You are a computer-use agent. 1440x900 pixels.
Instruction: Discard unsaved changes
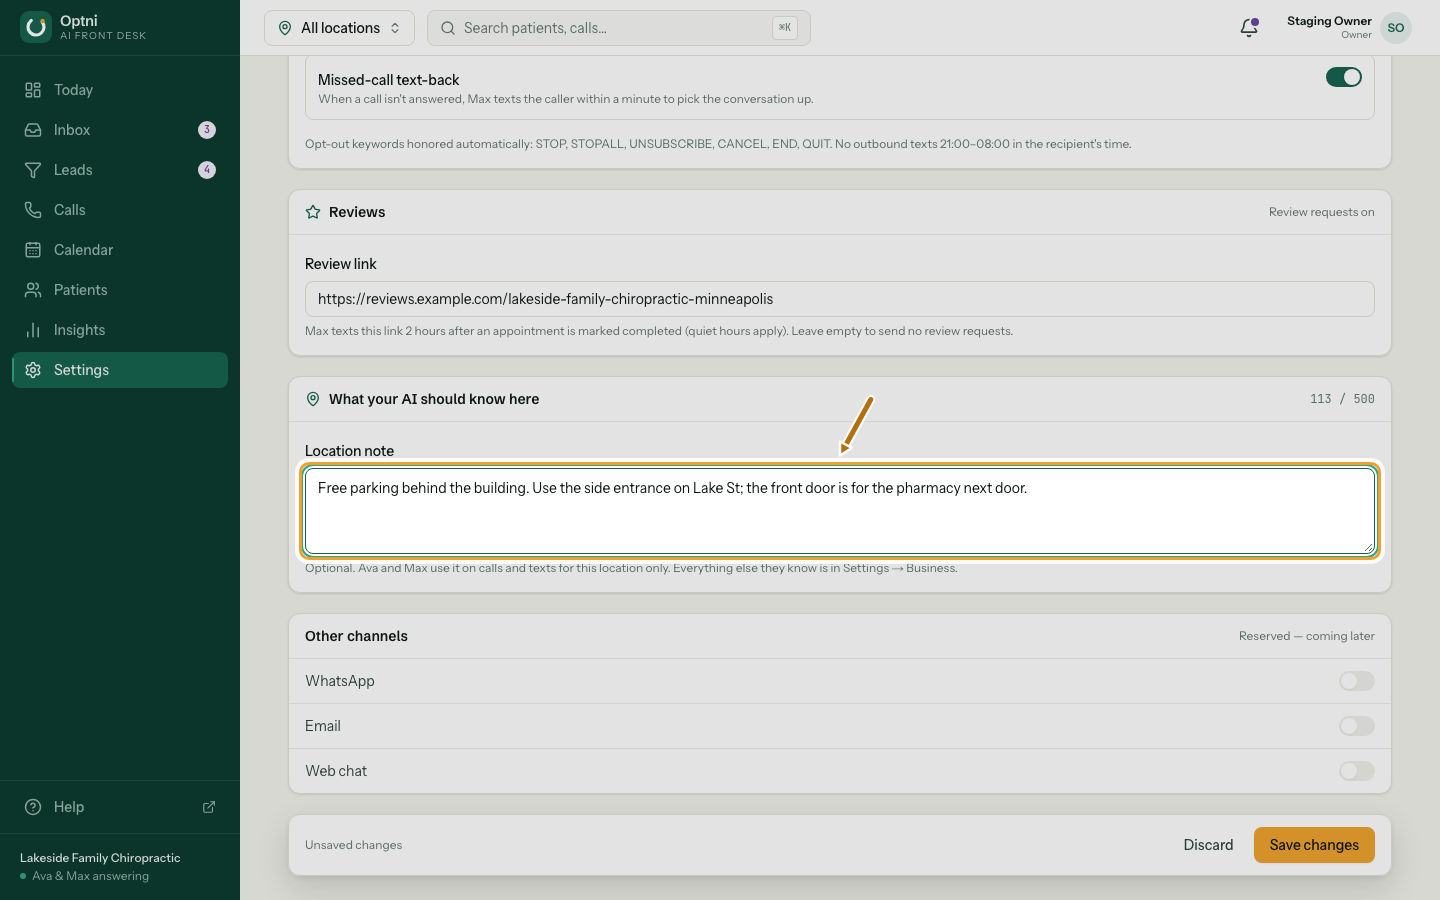(x=1208, y=845)
